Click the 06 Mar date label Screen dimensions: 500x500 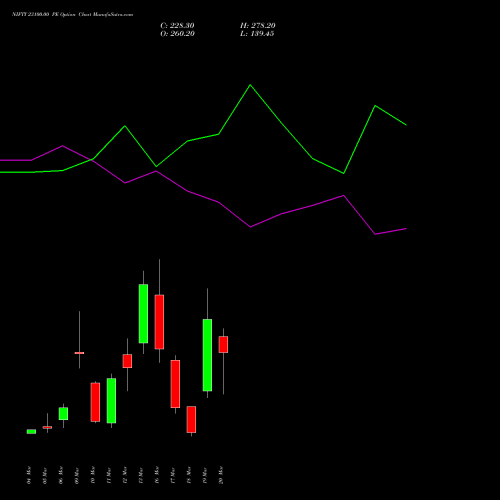pos(61,475)
